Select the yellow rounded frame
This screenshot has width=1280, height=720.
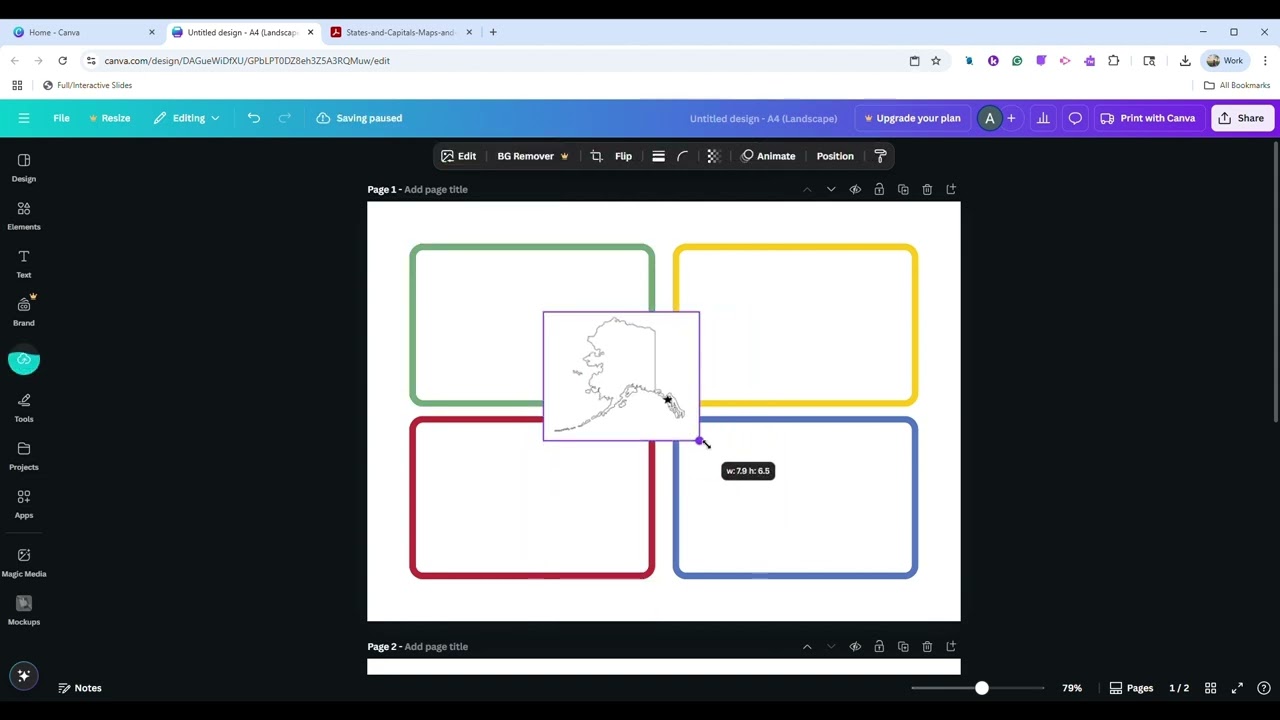pyautogui.click(x=795, y=324)
